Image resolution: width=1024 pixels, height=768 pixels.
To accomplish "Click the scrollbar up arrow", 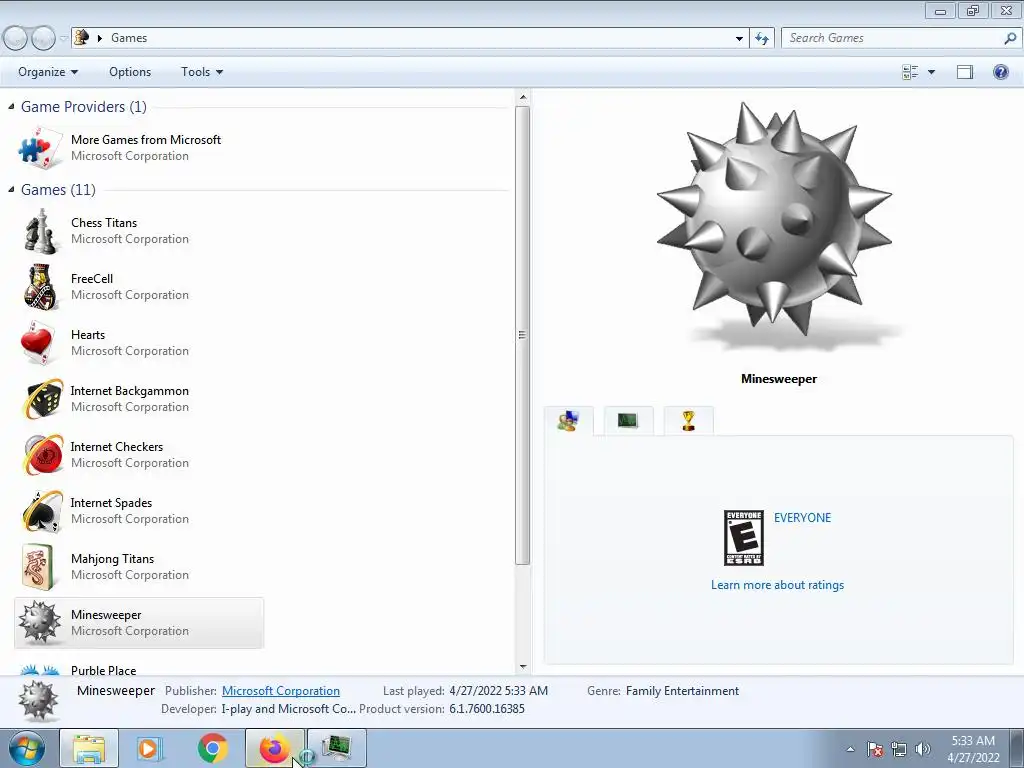I will pyautogui.click(x=522, y=98).
